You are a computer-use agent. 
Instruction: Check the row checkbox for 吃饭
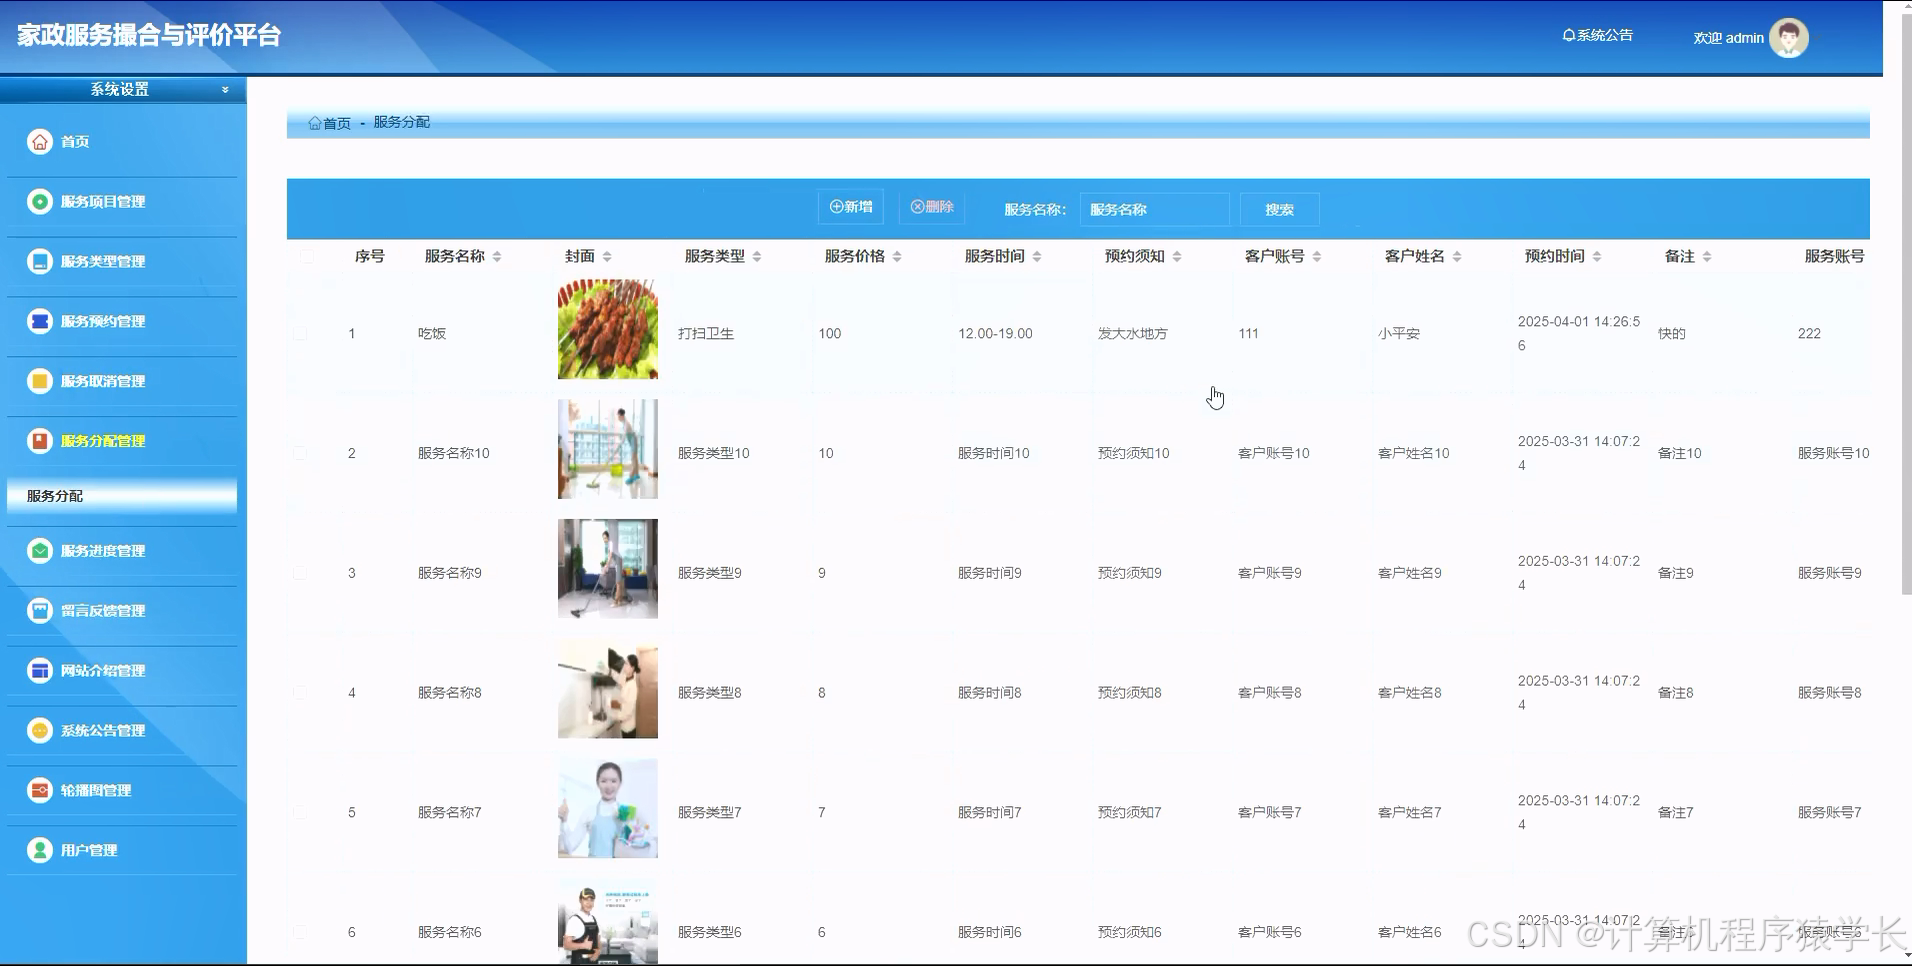tap(300, 333)
